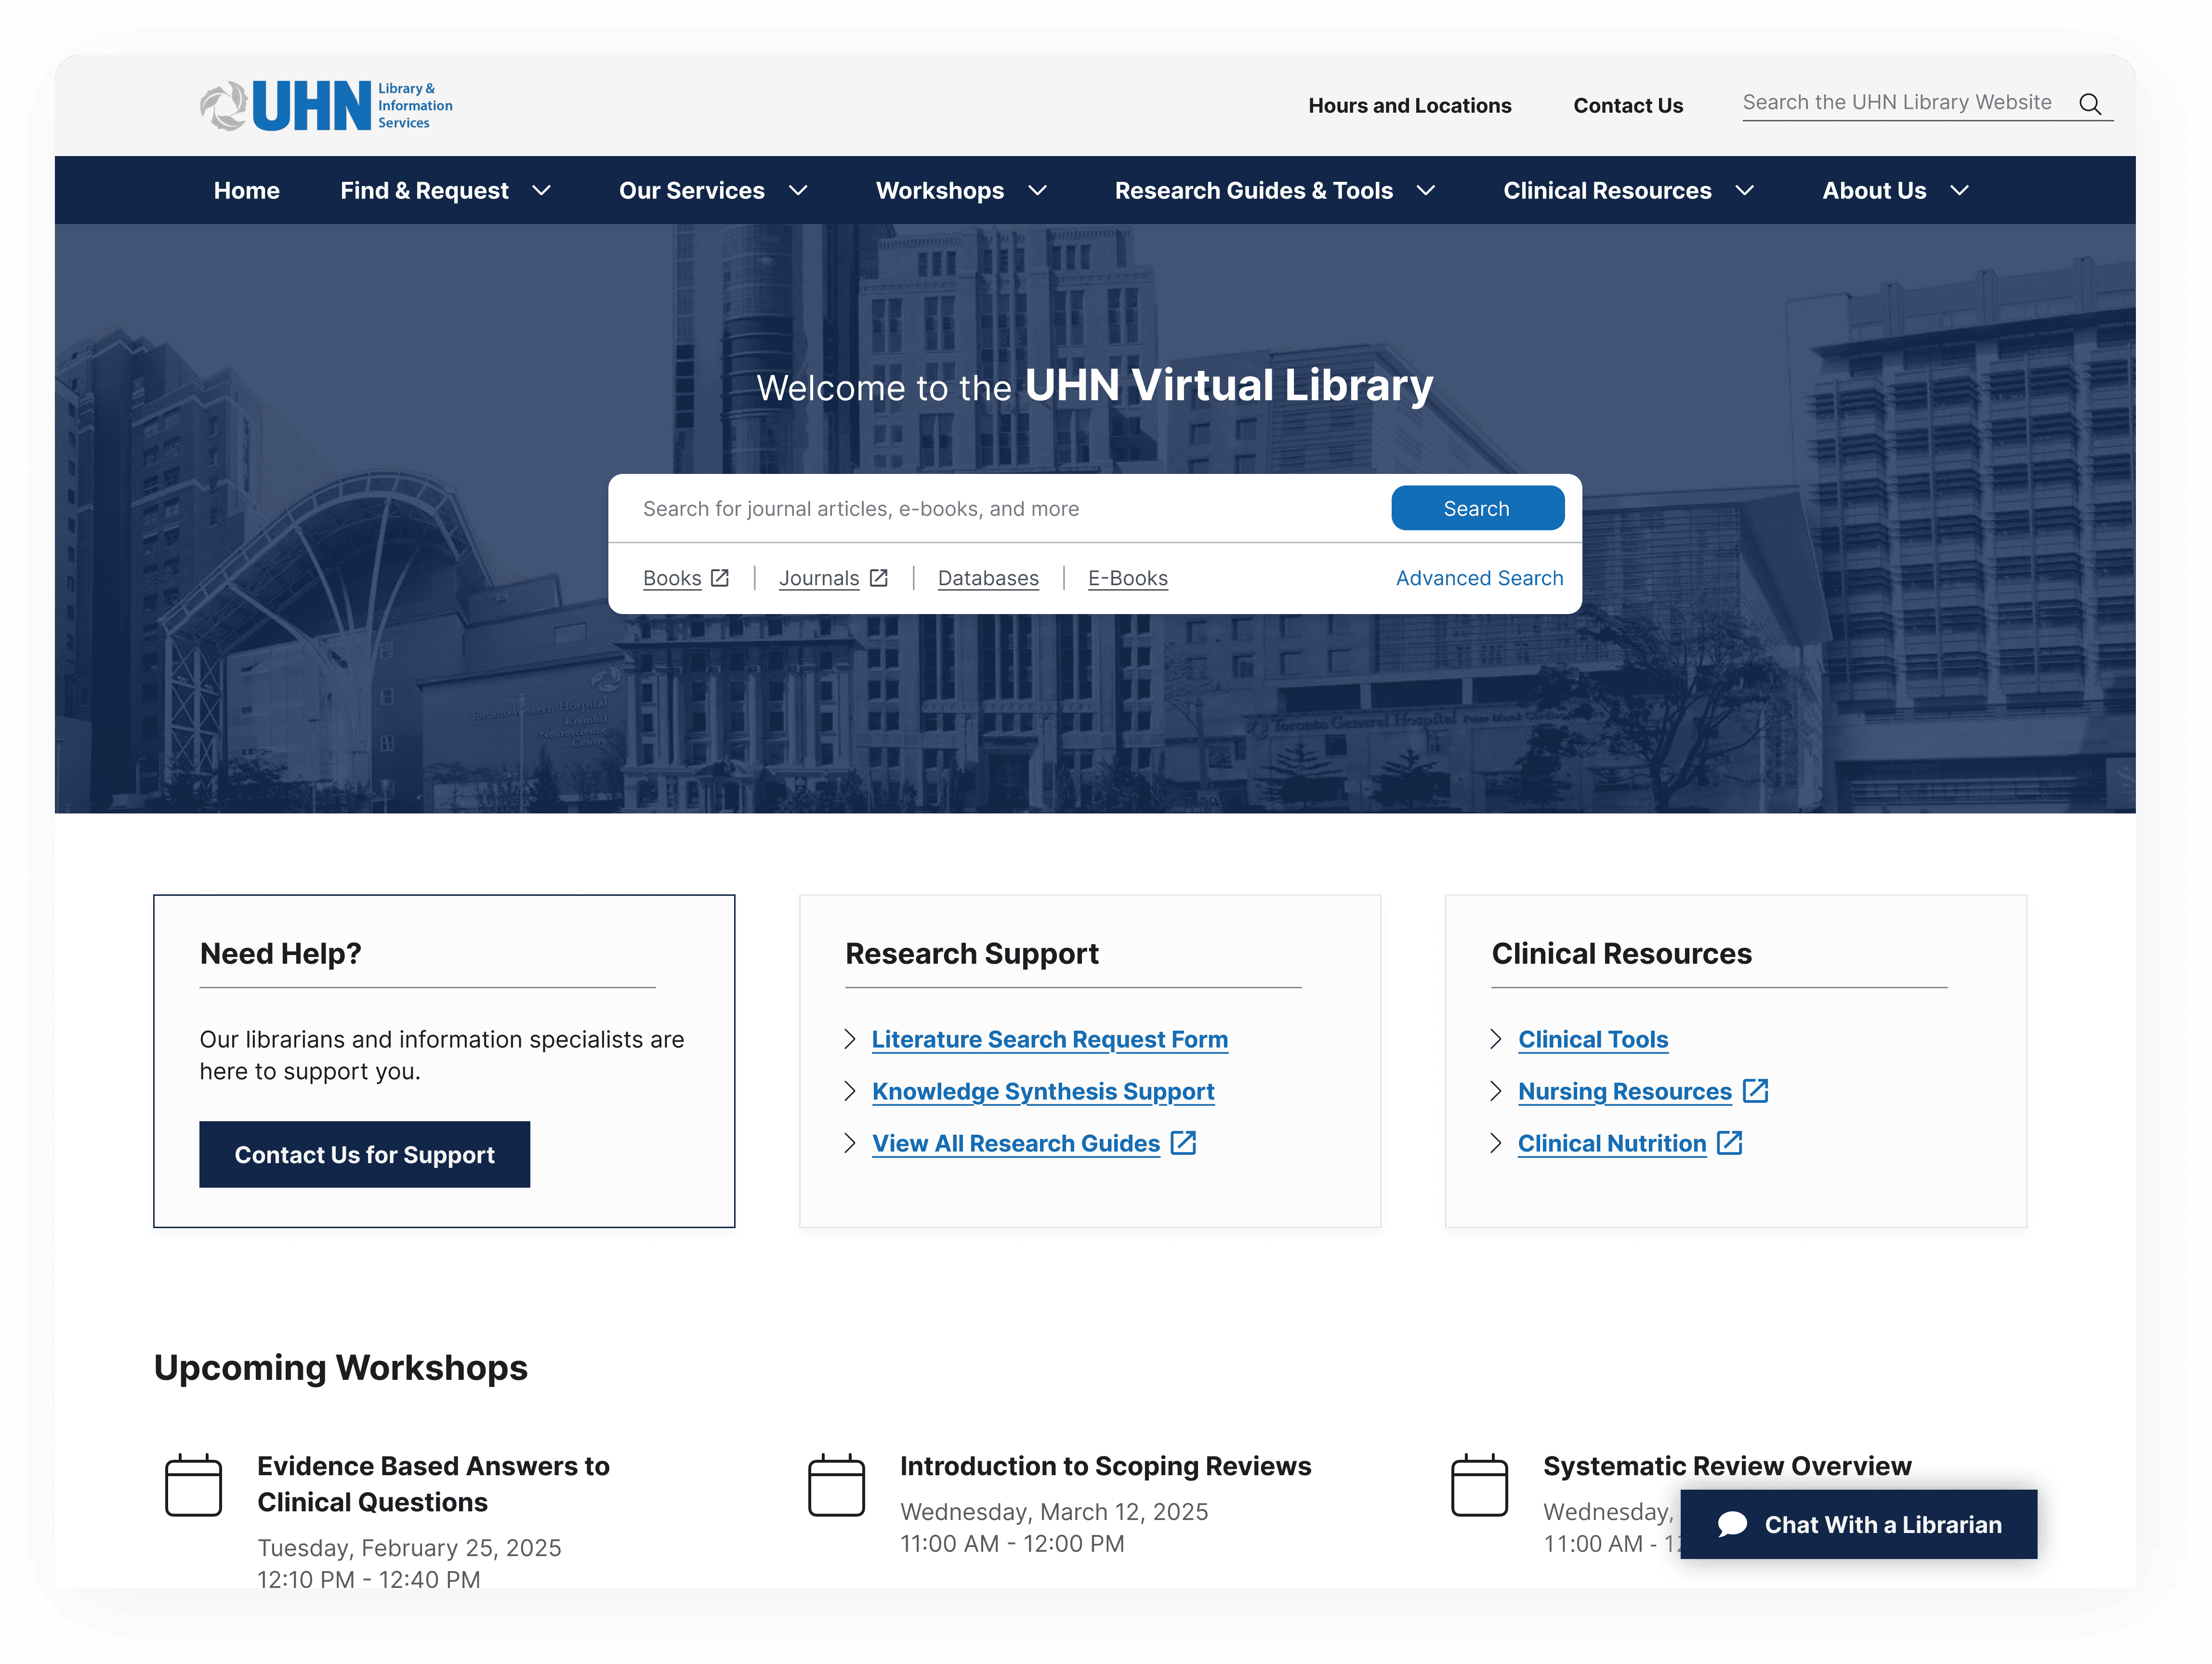Click Contact Us for Support button
Viewport: 2212px width, 1664px height.
coord(364,1154)
